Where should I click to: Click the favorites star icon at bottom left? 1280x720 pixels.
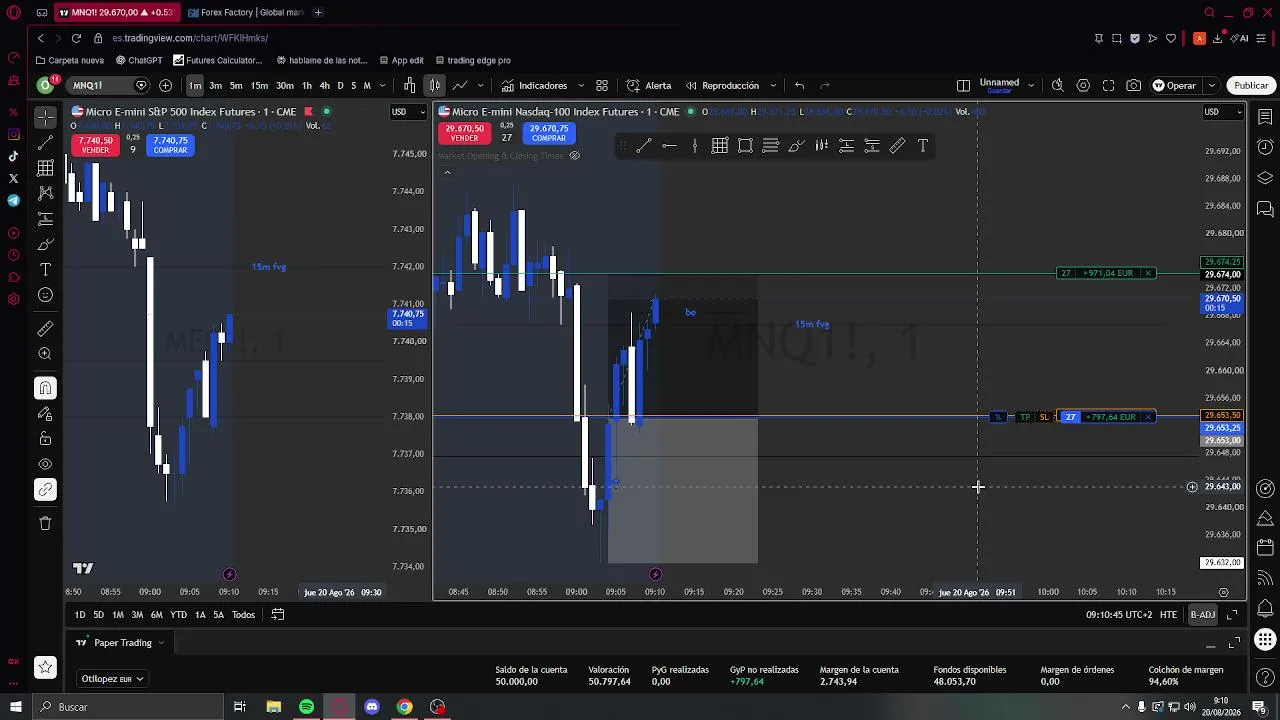click(45, 667)
